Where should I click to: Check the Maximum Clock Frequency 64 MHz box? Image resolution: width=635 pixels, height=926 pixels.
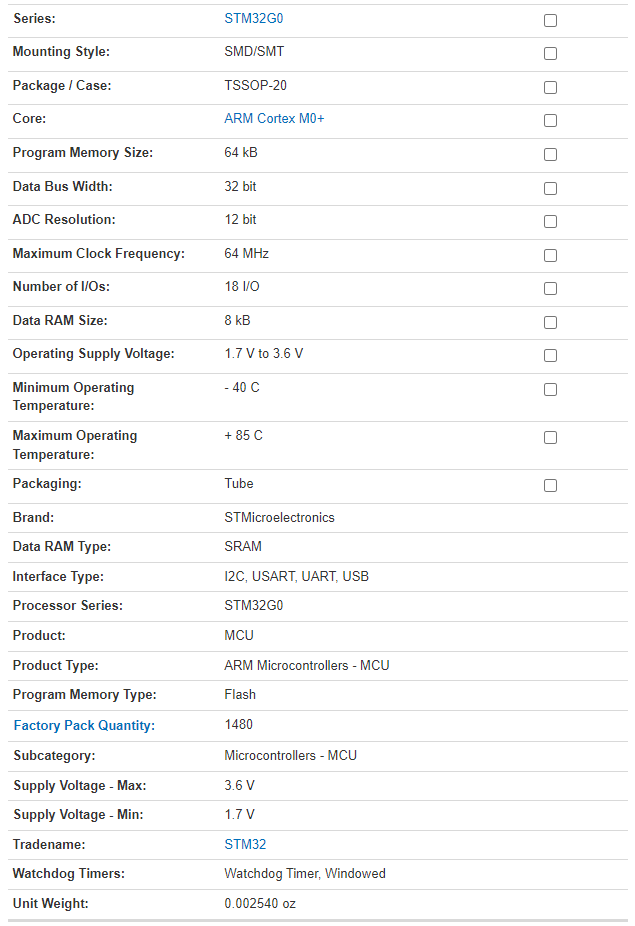click(550, 255)
